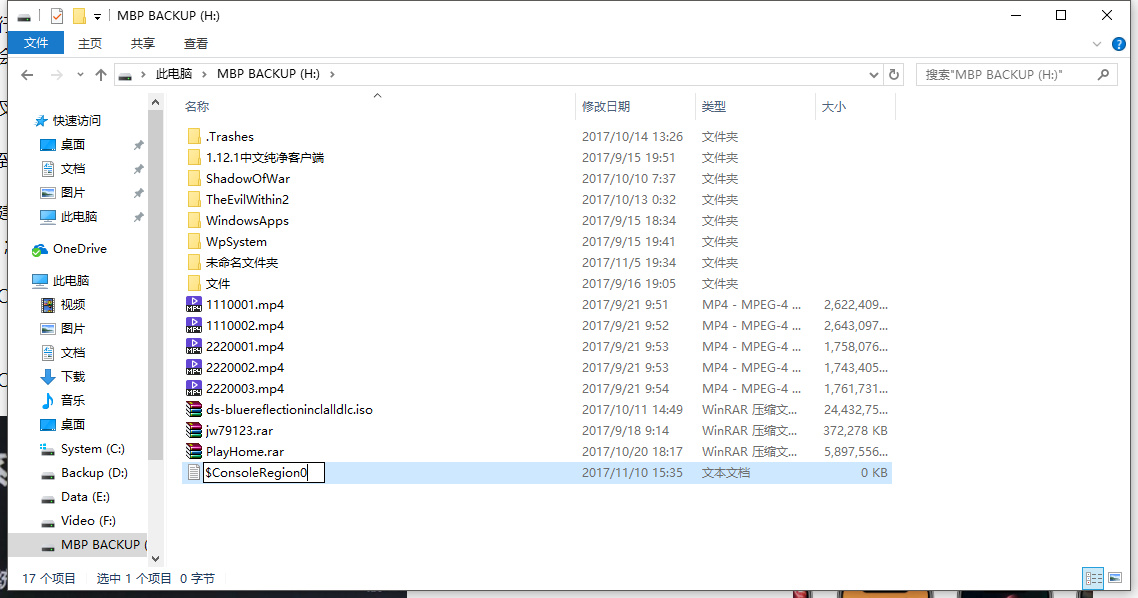Select the 未命名文件夹 folder
The image size is (1138, 598).
pos(242,263)
